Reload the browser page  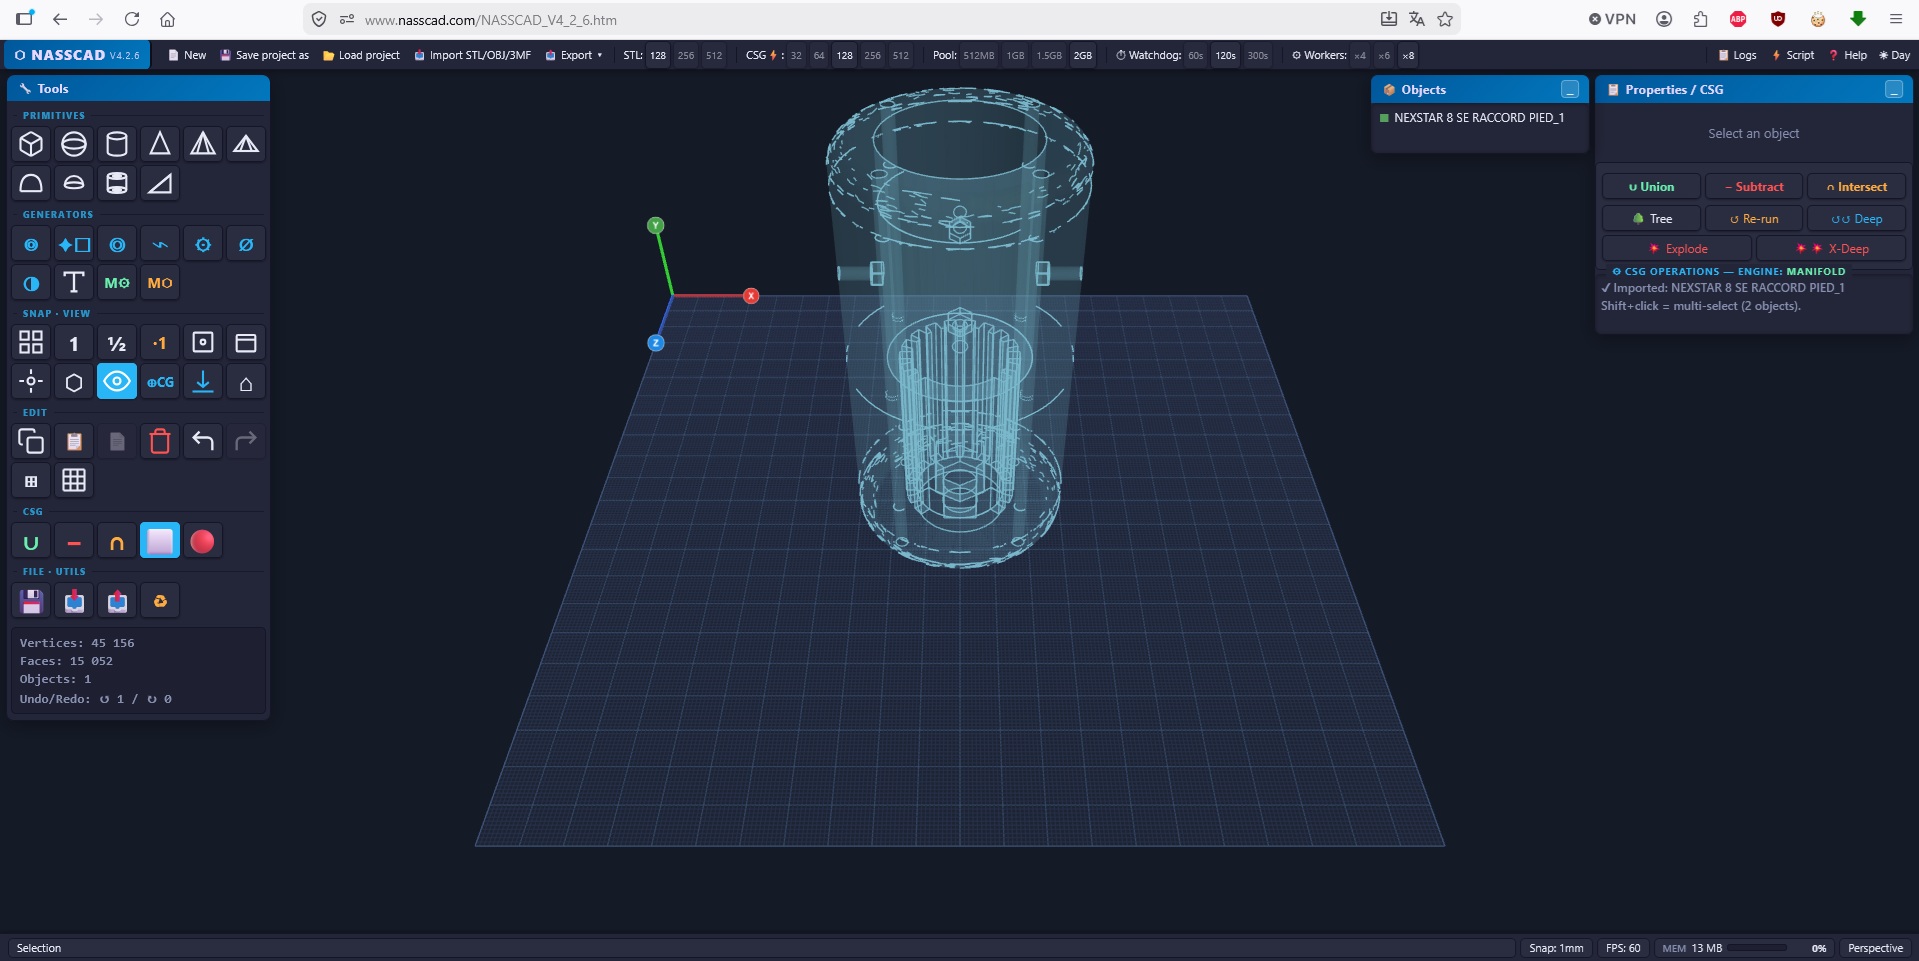tap(131, 19)
